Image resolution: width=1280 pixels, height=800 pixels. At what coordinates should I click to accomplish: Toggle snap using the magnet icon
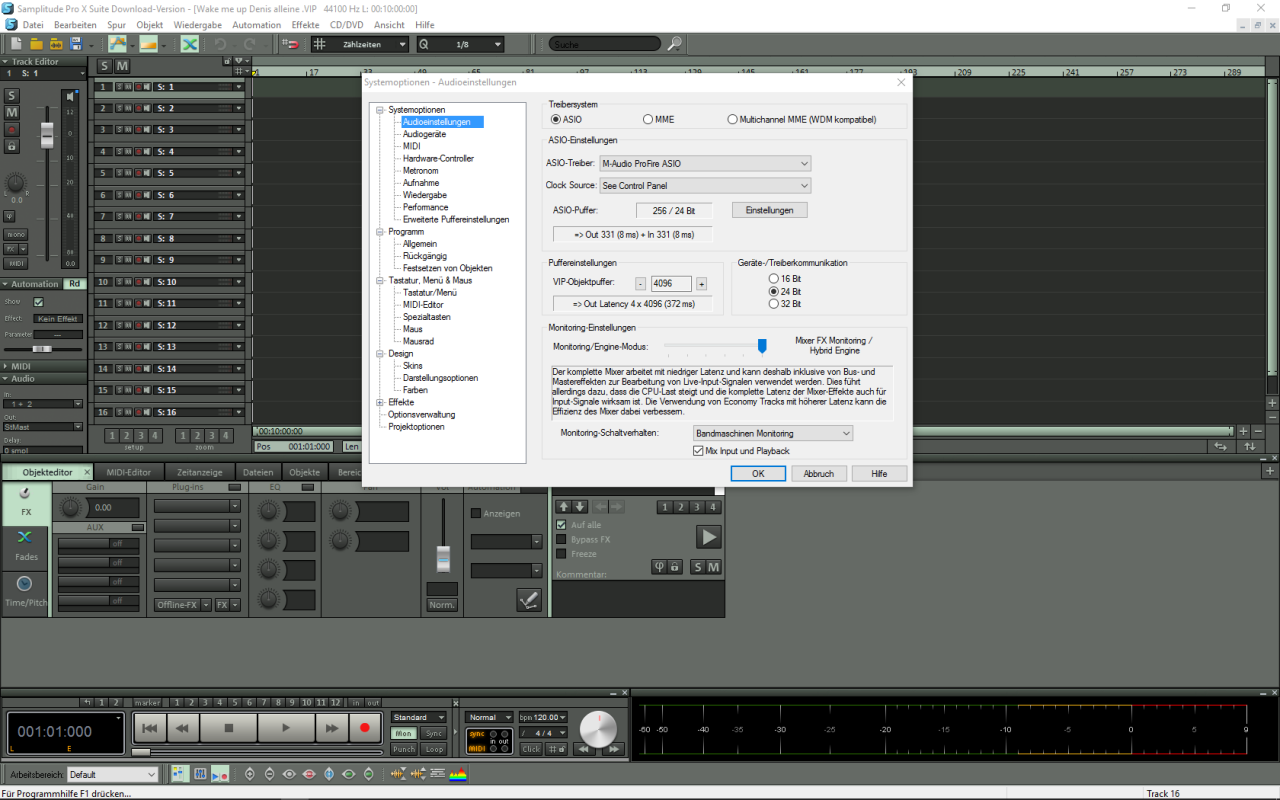(x=291, y=44)
